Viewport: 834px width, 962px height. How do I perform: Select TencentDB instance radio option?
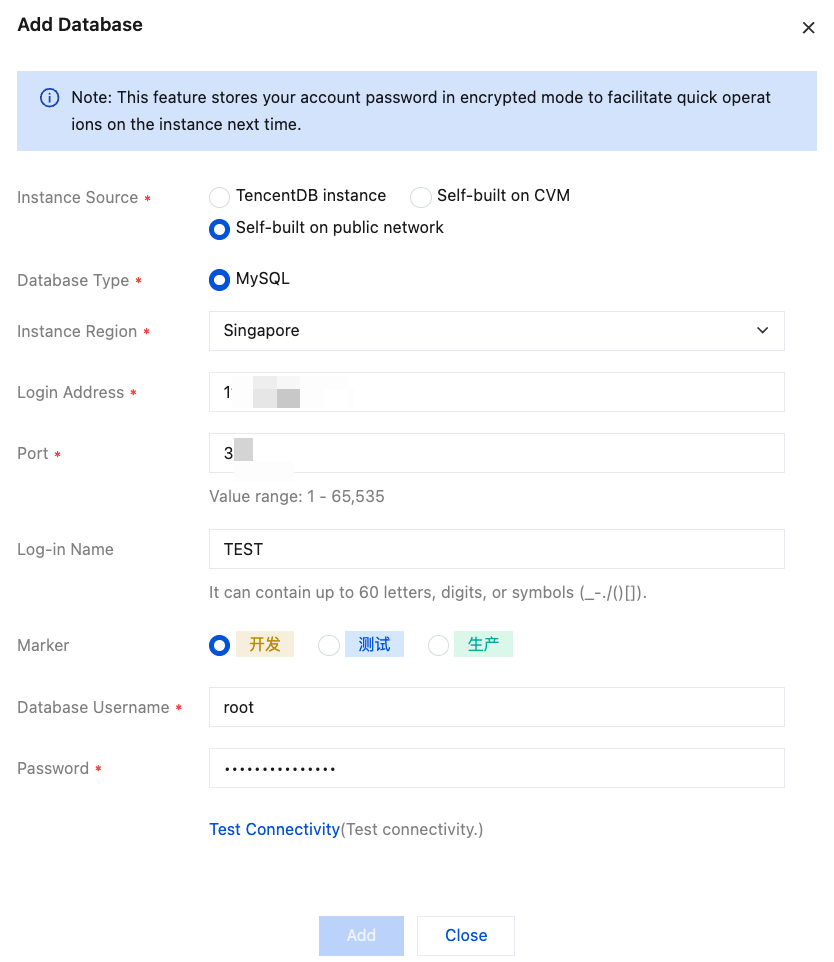[219, 197]
